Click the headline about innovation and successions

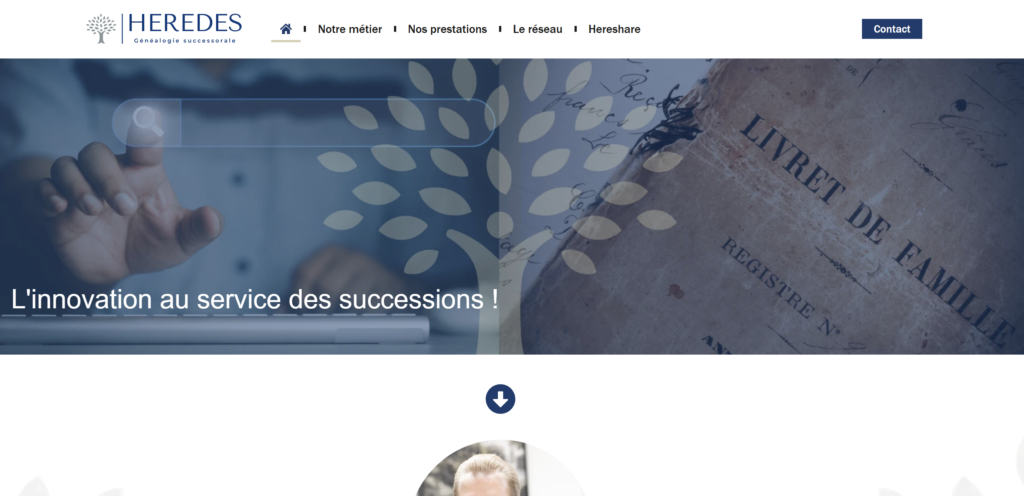coord(255,300)
